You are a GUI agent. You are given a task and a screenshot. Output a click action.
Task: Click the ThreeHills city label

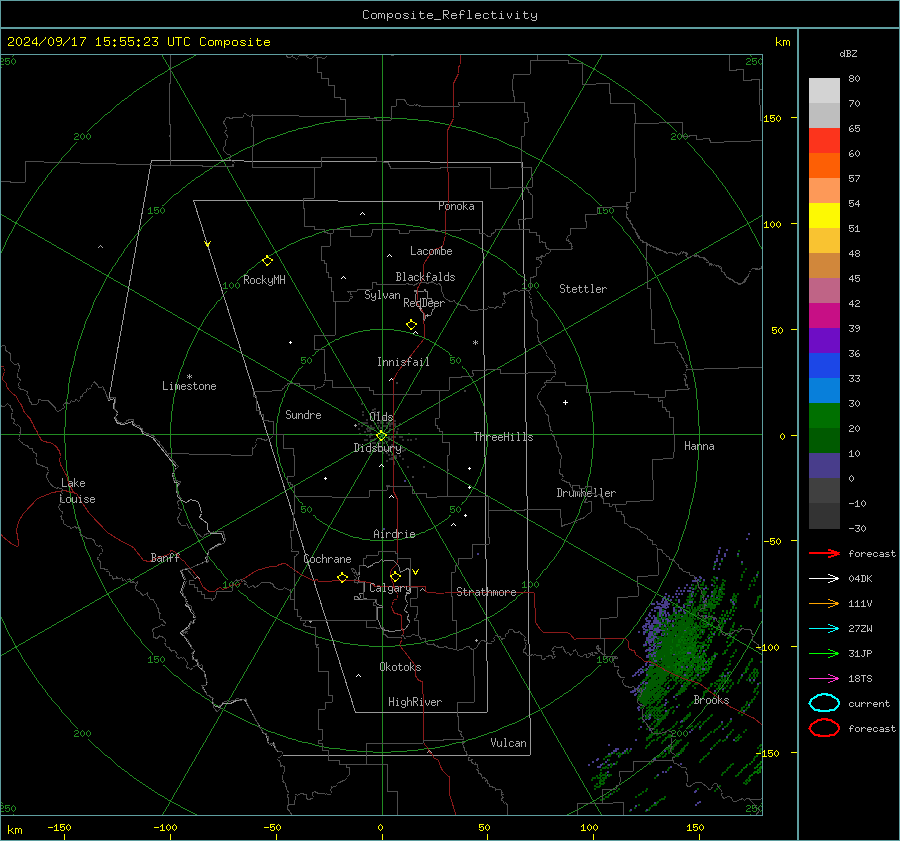503,437
